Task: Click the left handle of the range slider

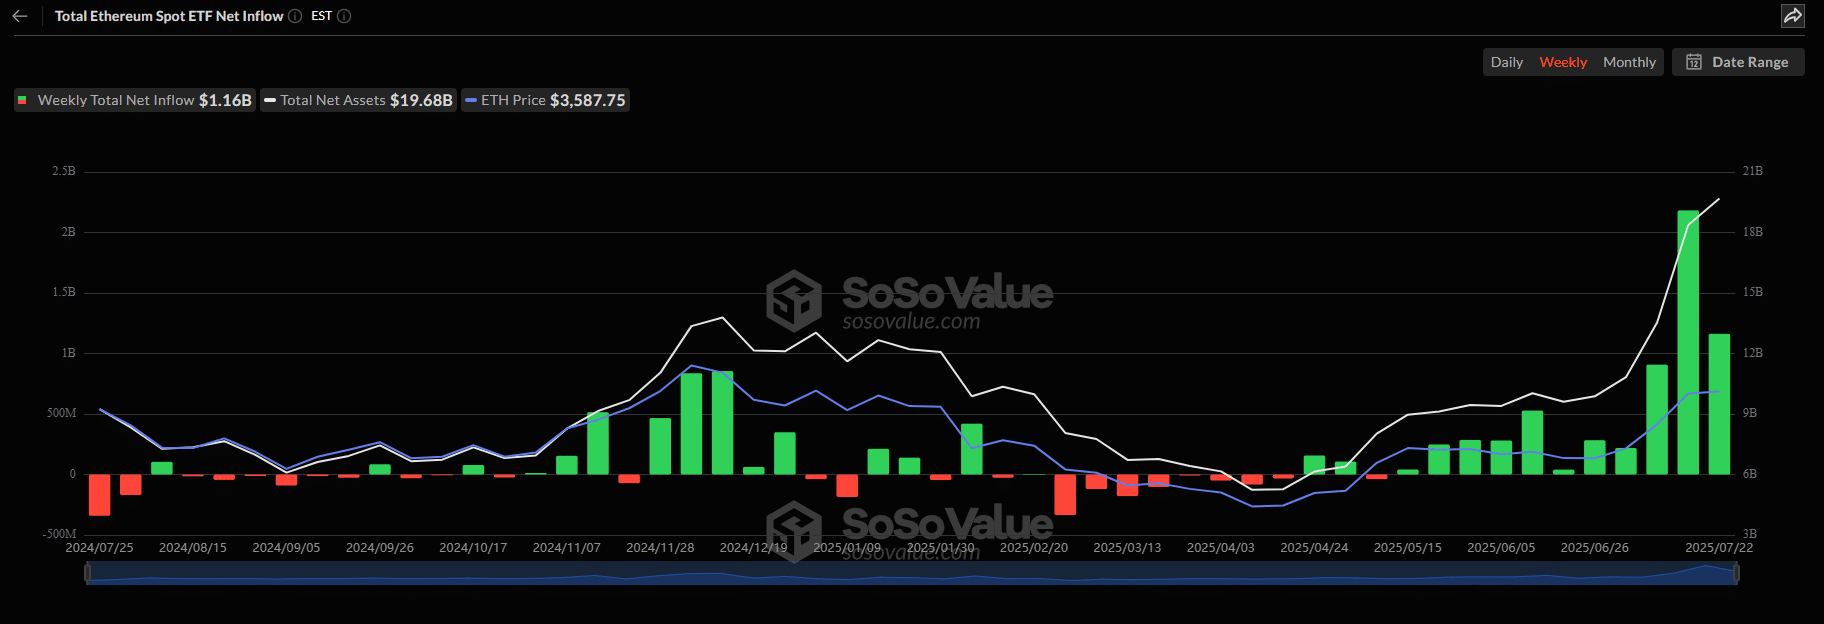Action: pyautogui.click(x=88, y=573)
